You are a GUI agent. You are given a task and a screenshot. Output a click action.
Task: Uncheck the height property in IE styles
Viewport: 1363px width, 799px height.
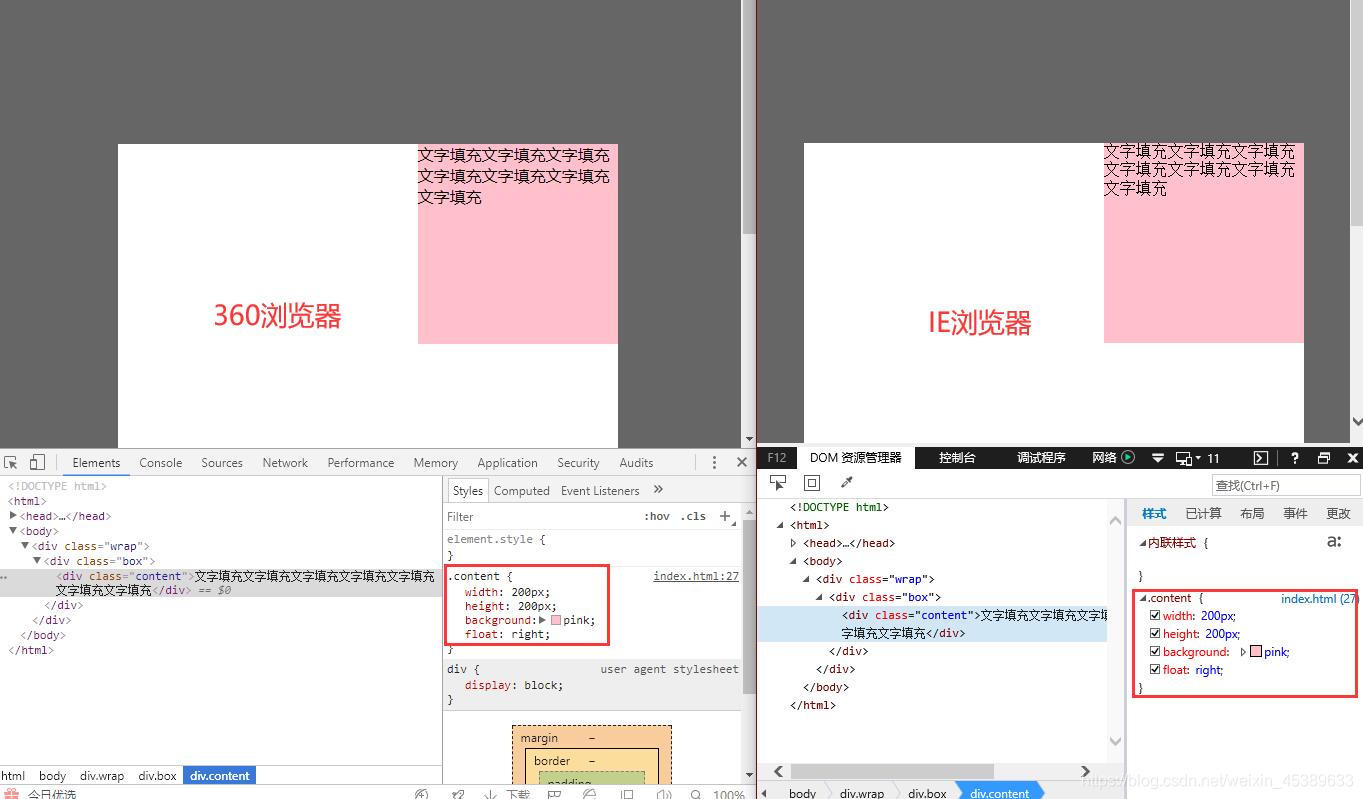pos(1155,634)
